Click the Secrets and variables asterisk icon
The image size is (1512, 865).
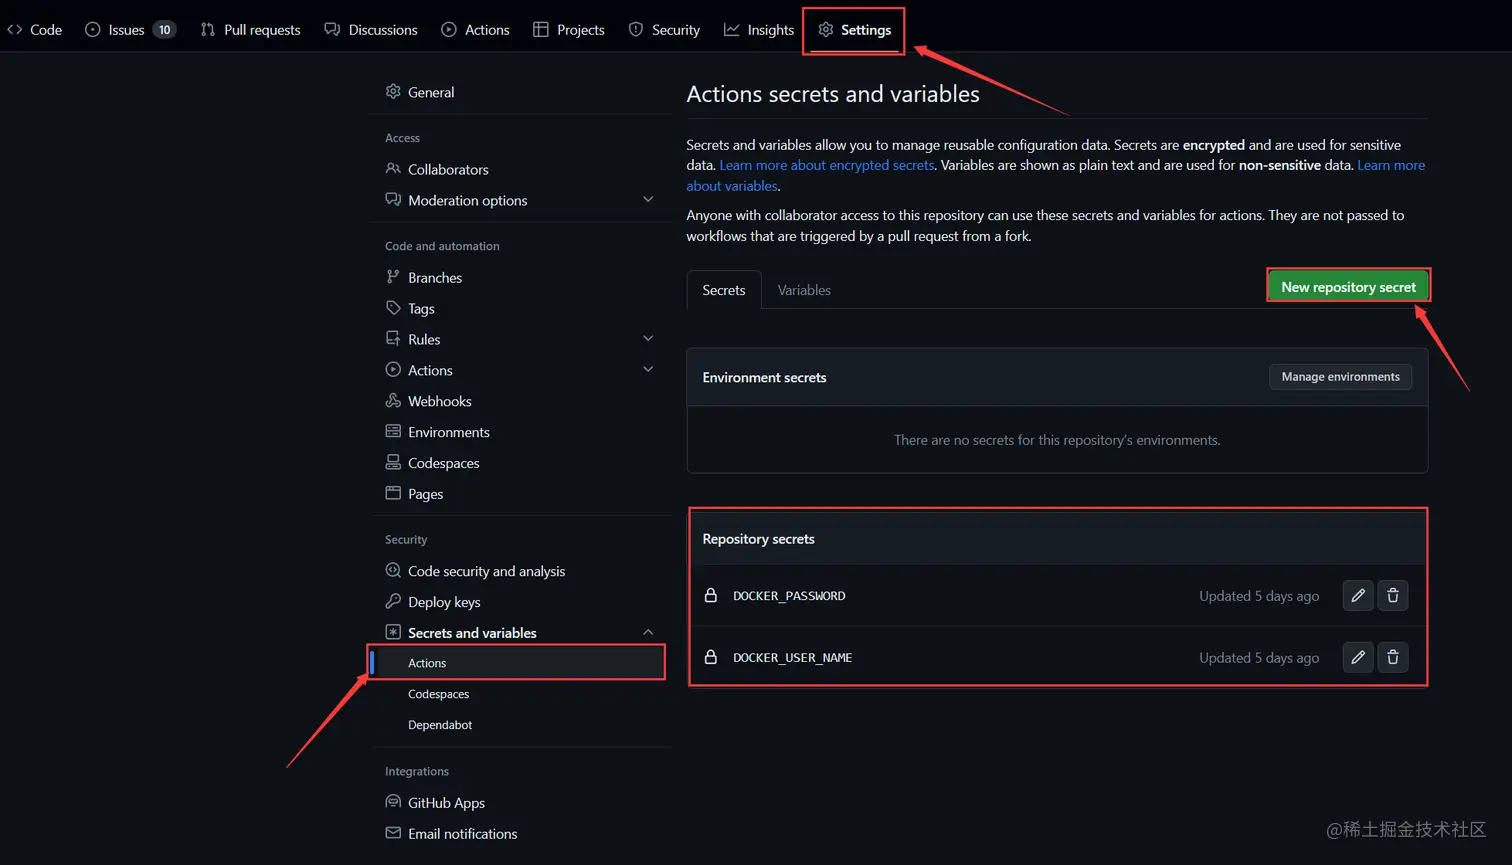pos(393,632)
